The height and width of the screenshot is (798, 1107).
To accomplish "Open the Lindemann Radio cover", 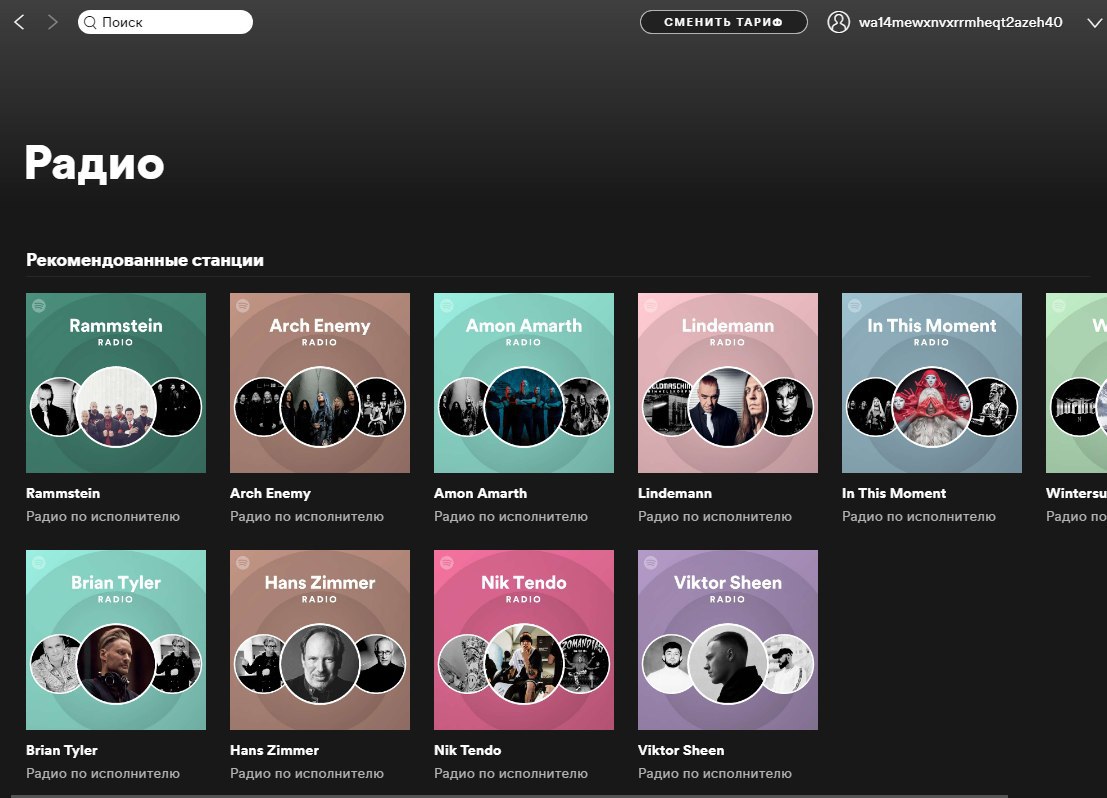I will (x=728, y=383).
